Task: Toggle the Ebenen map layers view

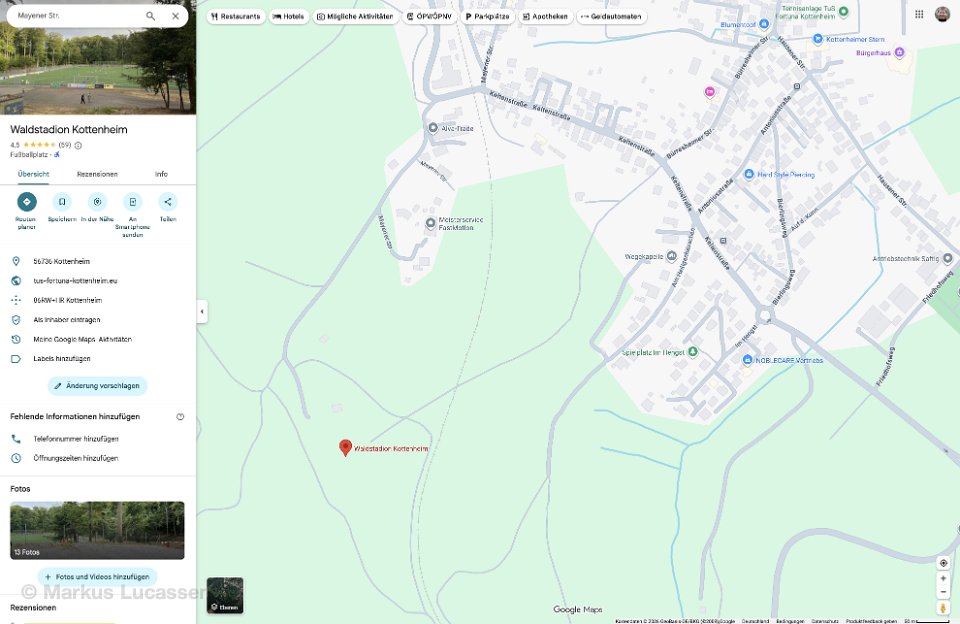Action: [225, 595]
